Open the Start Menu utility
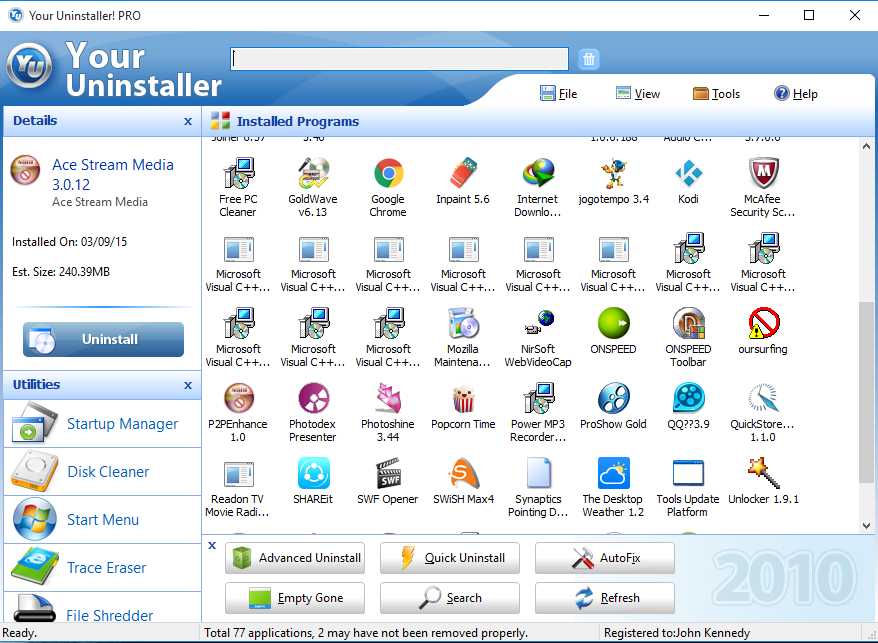The width and height of the screenshot is (878, 643). (x=102, y=520)
